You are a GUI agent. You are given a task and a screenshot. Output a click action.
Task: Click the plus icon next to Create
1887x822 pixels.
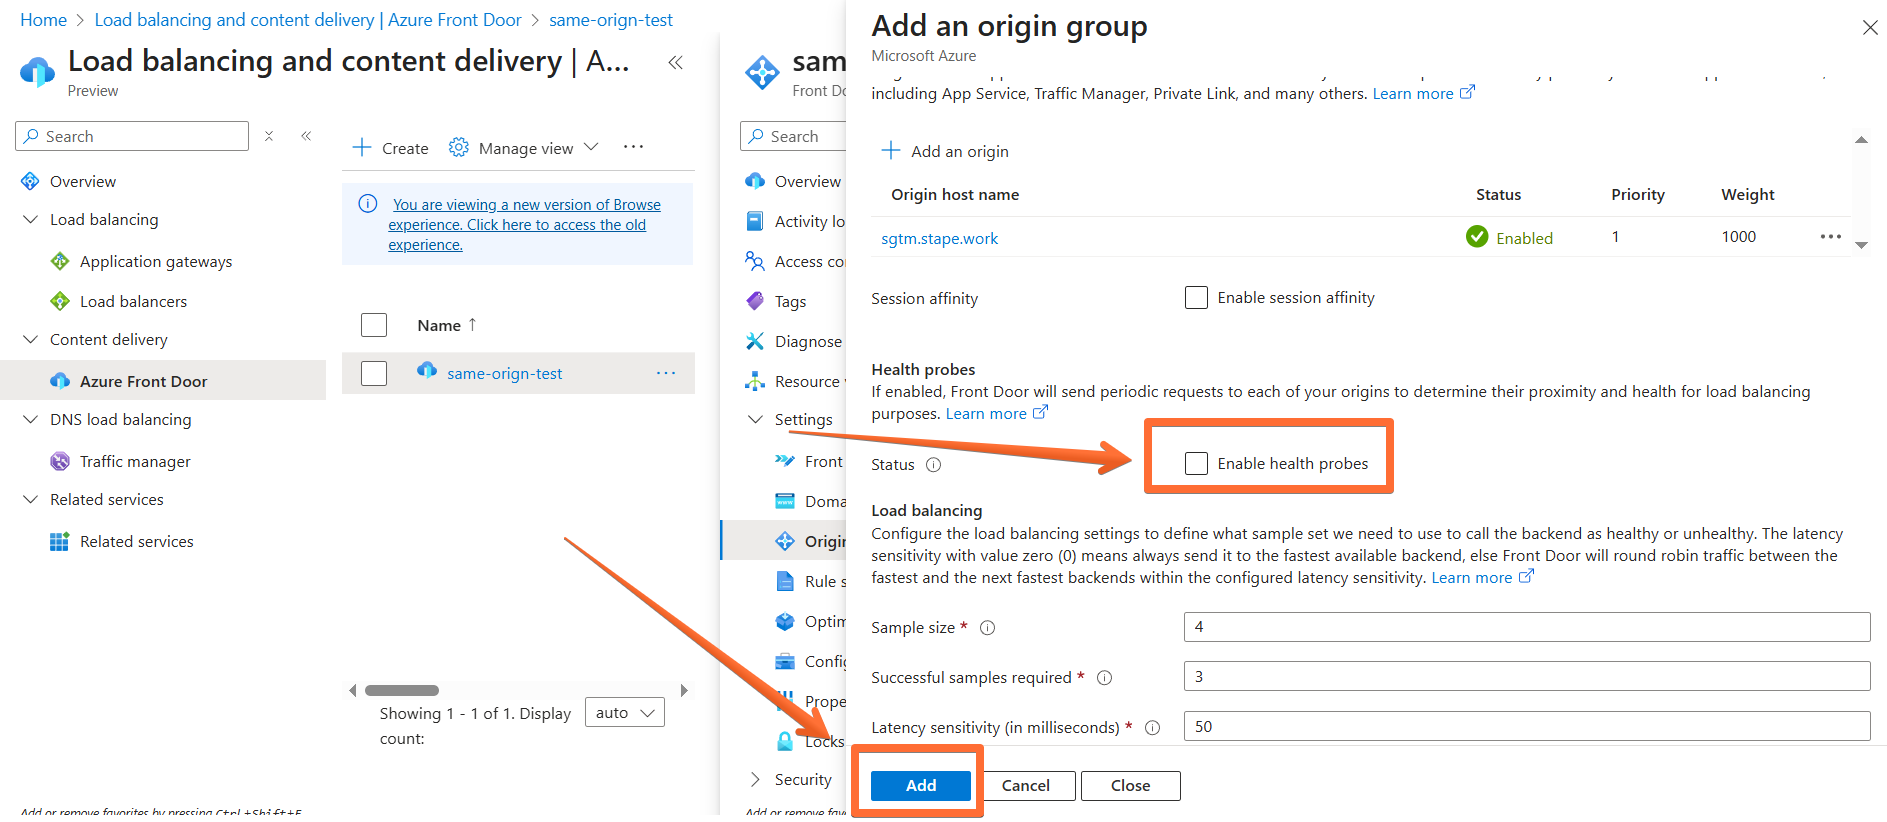click(362, 147)
